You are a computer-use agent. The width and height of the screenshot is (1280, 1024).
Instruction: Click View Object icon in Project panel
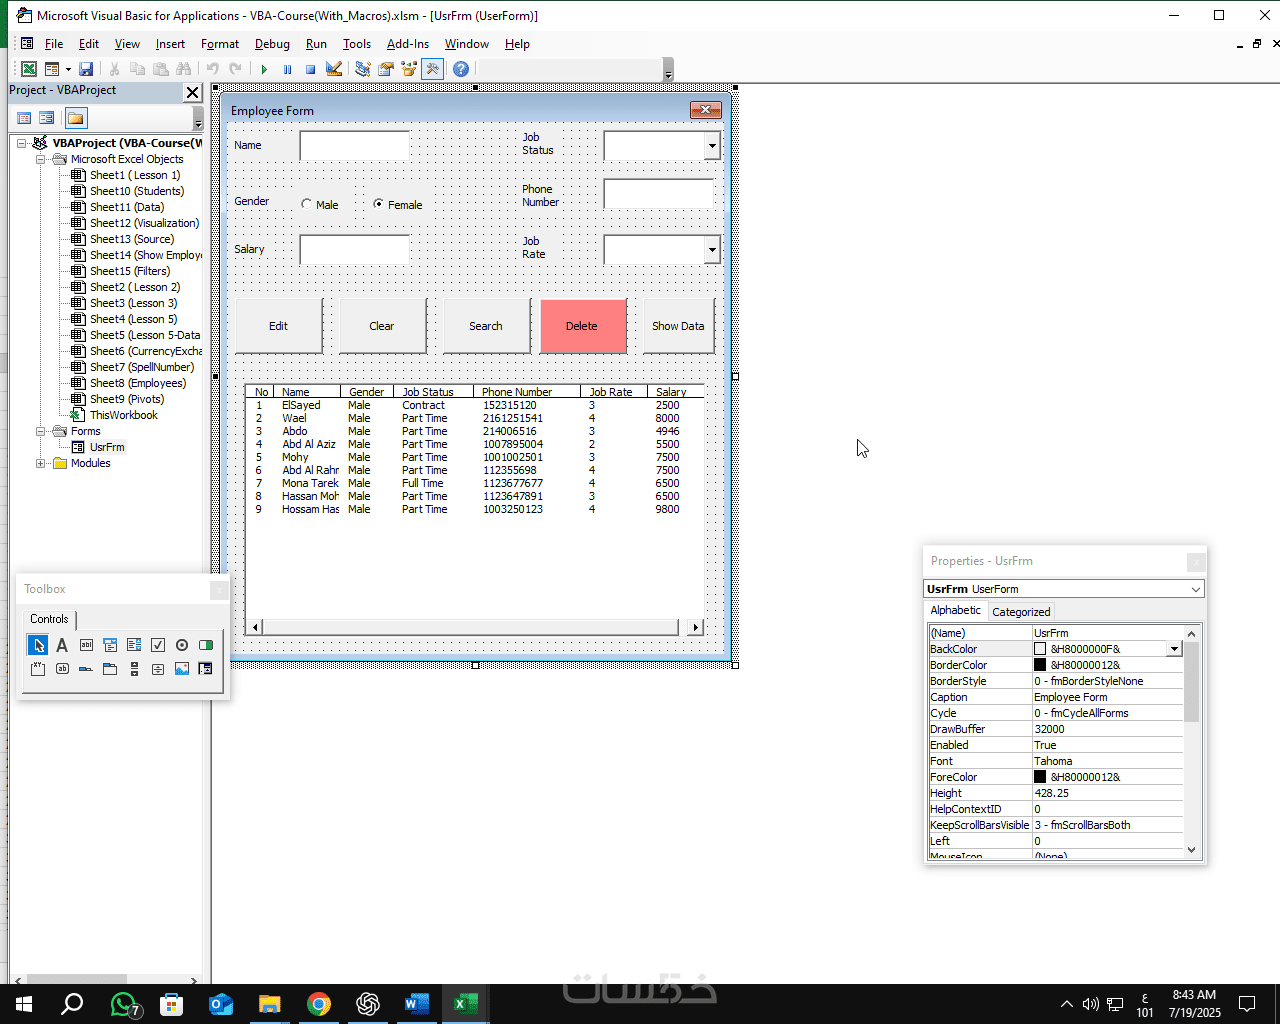click(46, 118)
